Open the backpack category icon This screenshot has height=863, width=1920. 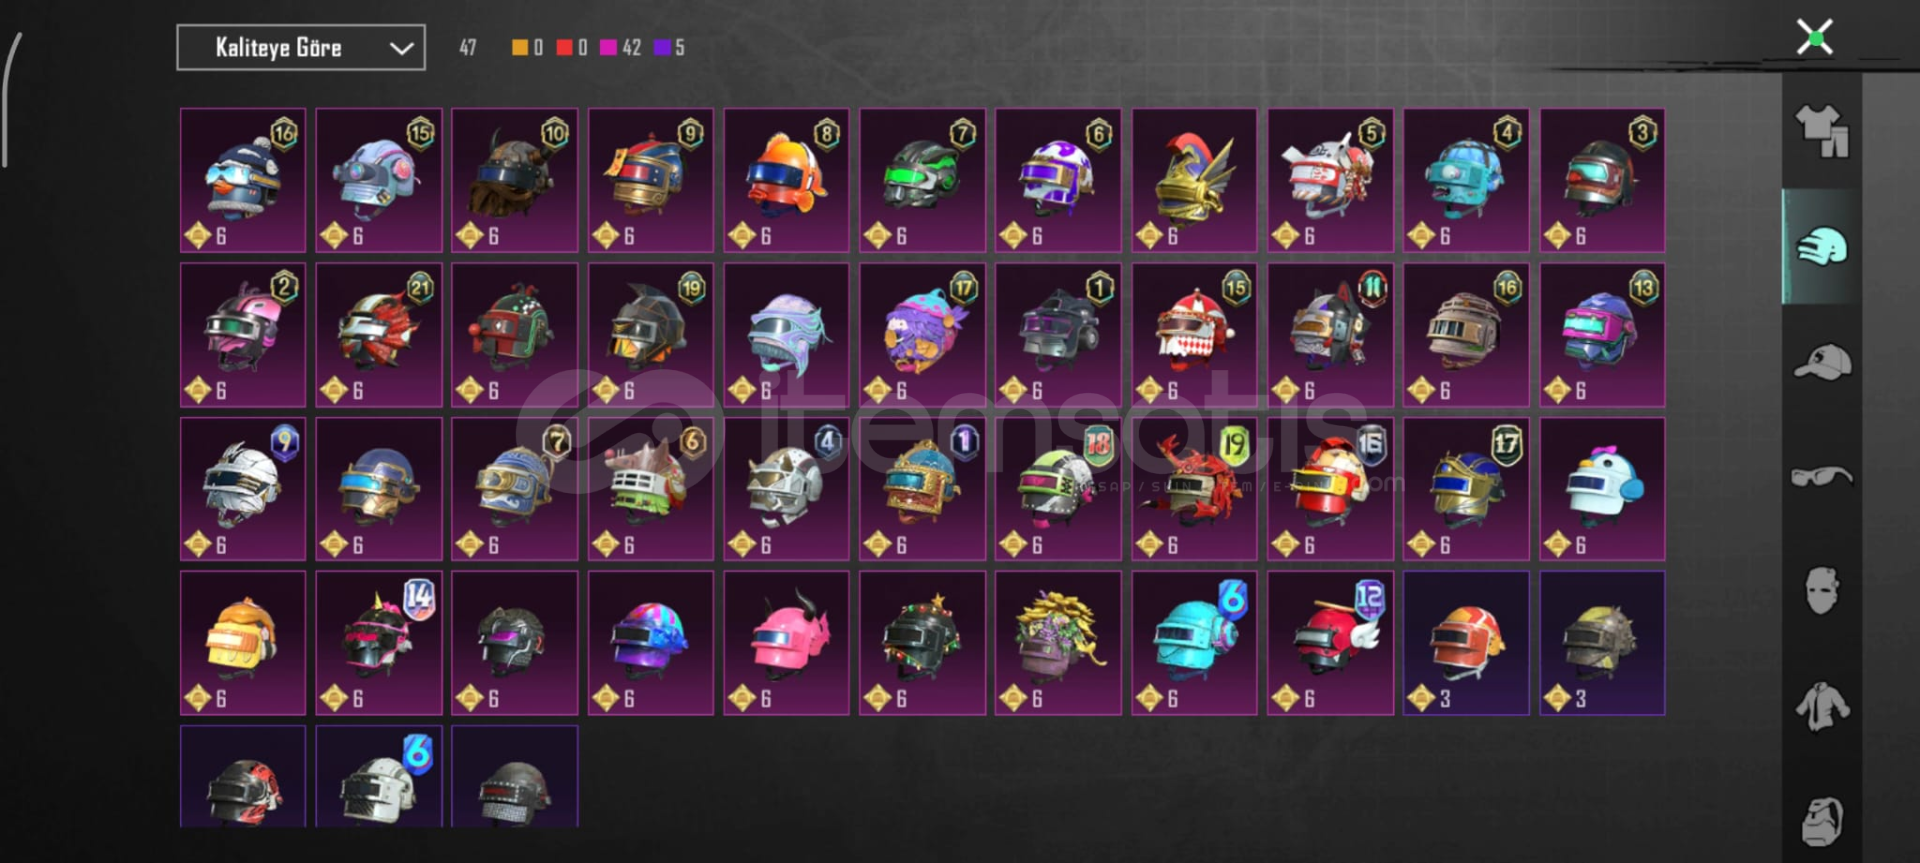tap(1822, 822)
